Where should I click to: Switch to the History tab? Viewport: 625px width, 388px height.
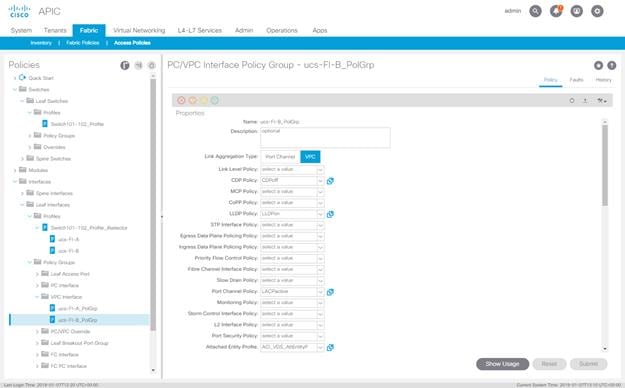click(x=603, y=80)
